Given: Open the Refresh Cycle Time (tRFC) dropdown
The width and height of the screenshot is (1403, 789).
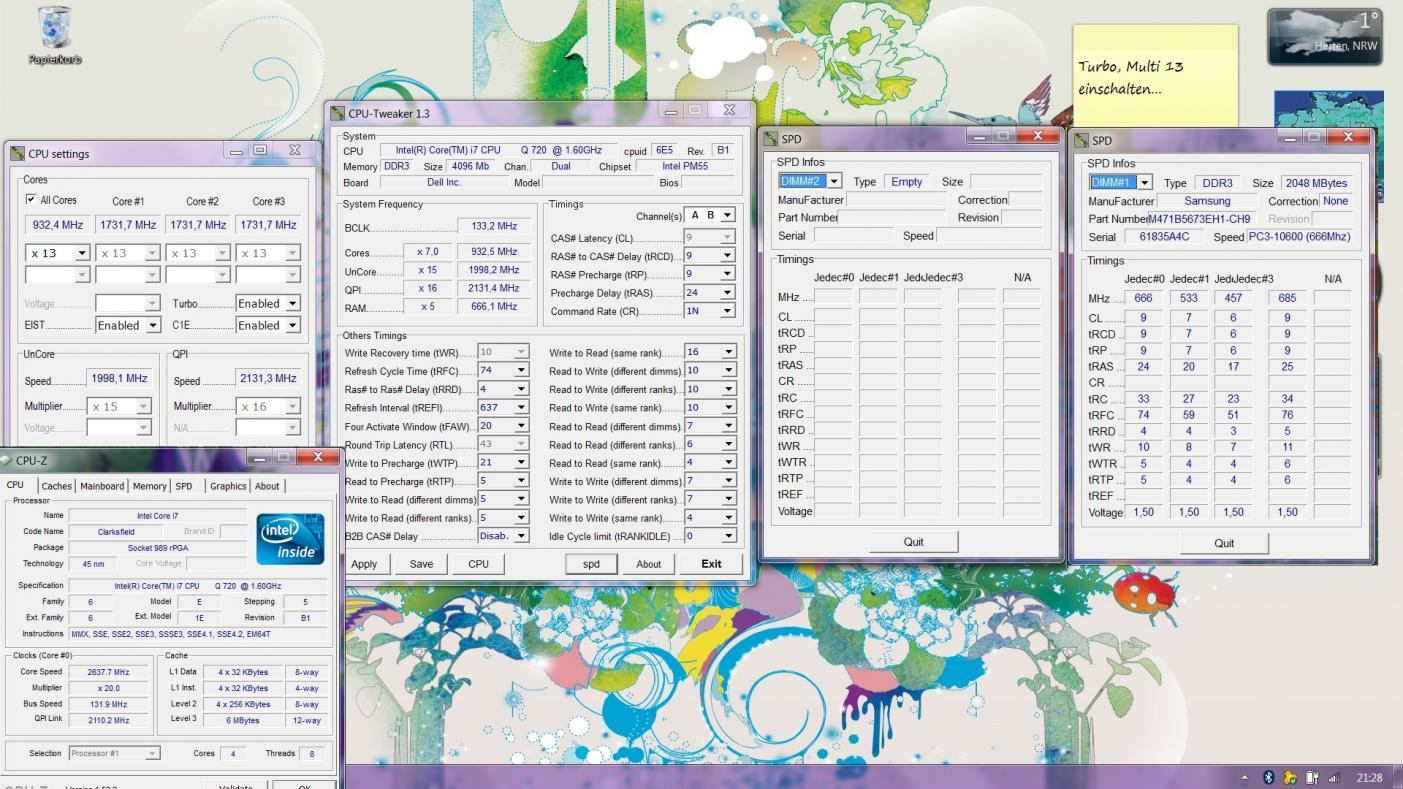Looking at the screenshot, I should [521, 371].
